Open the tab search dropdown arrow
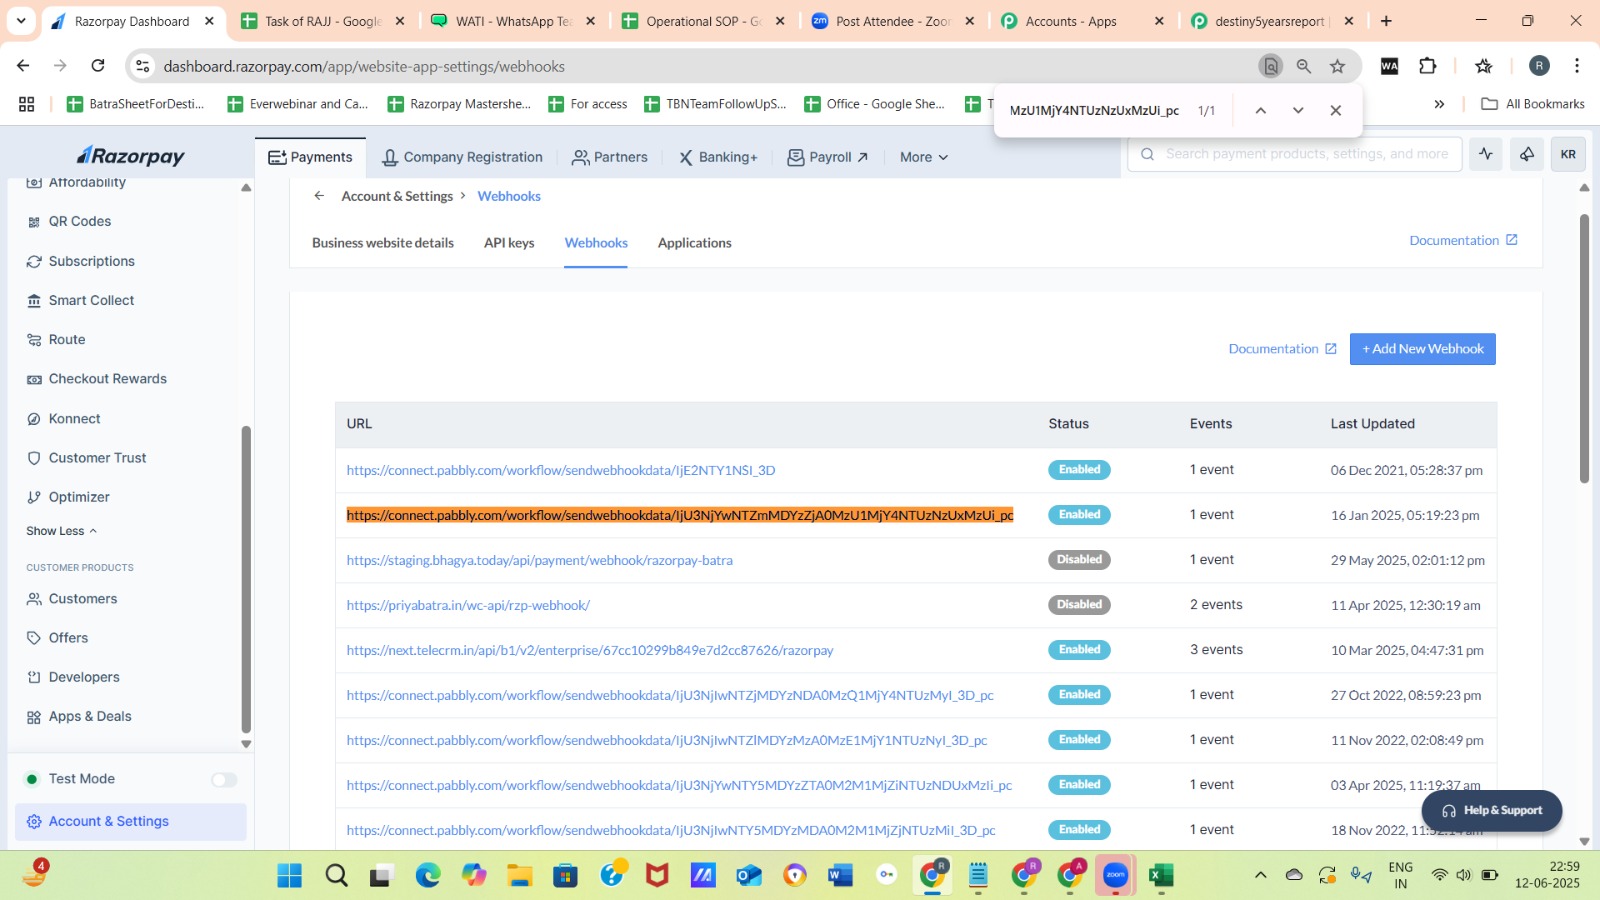Screen dimensions: 1600x900 tap(21, 21)
